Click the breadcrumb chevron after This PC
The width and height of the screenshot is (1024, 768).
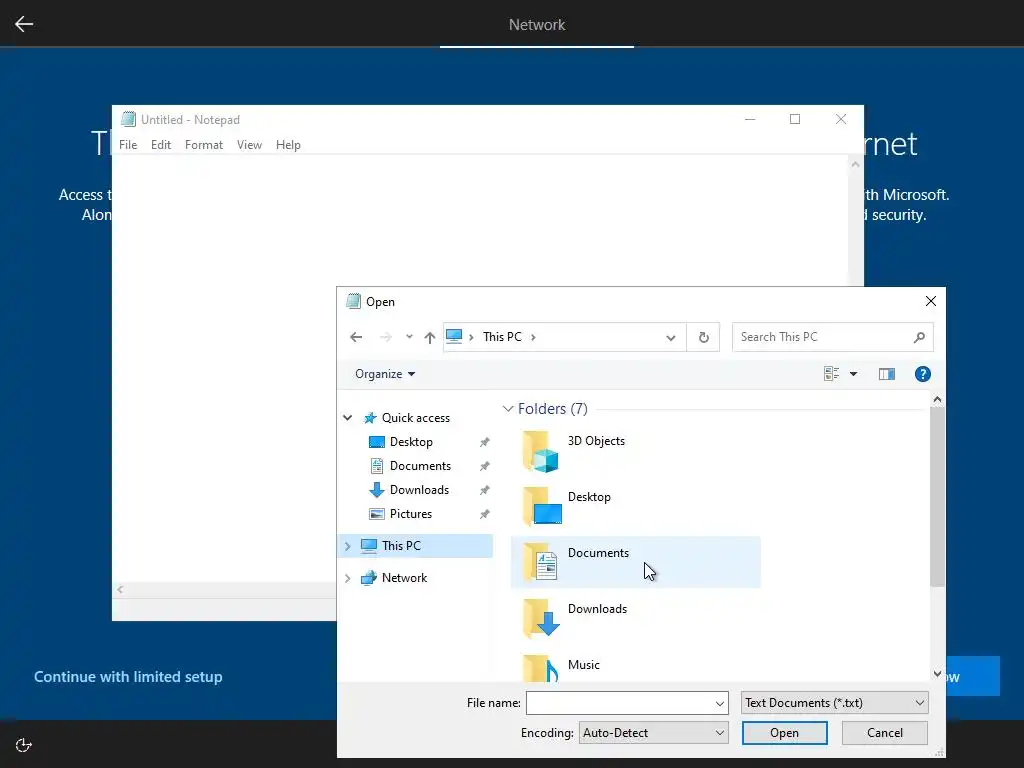(534, 337)
